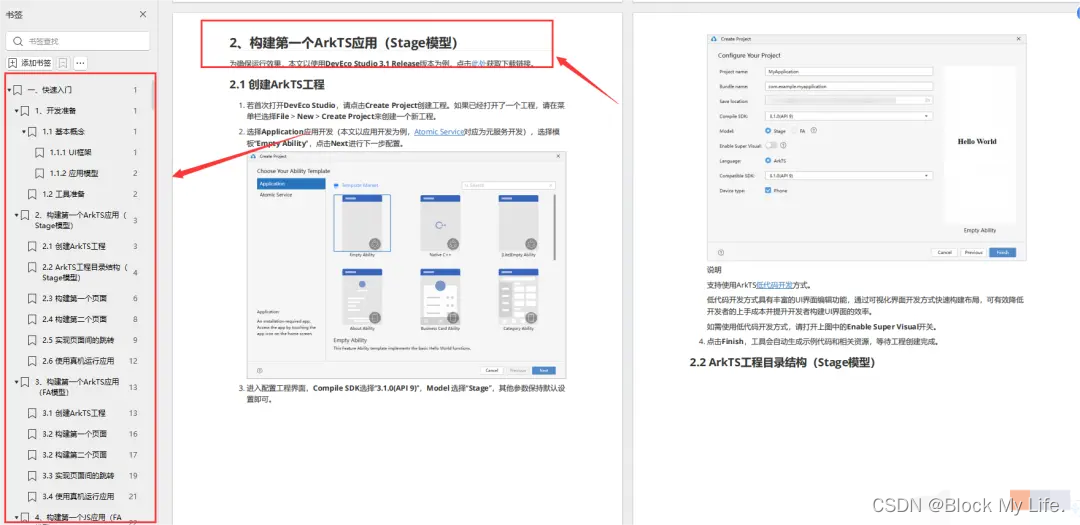This screenshot has width=1080, height=525.
Task: Collapse the 一、快速入门 bookmark node
Action: pos(9,90)
